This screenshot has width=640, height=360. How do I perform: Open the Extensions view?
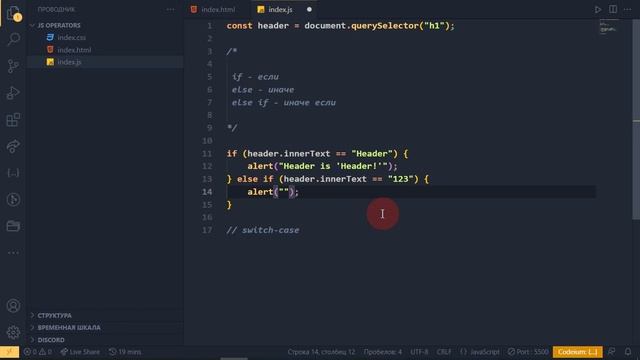pyautogui.click(x=13, y=120)
